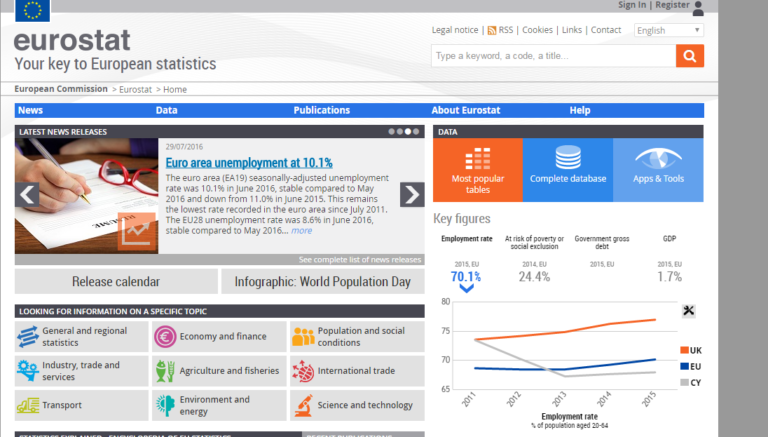Open the Publications menu
Screen dimensions: 768x437
point(322,110)
